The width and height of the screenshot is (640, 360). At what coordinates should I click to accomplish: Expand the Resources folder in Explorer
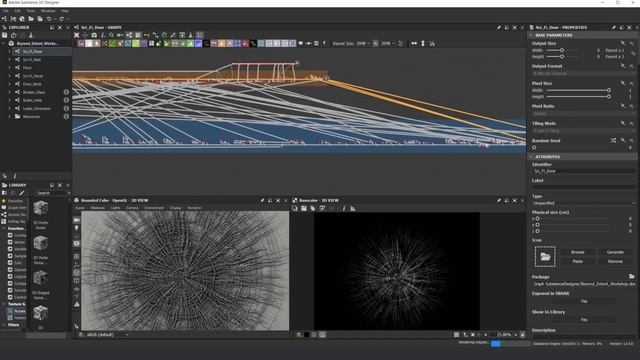(9, 117)
